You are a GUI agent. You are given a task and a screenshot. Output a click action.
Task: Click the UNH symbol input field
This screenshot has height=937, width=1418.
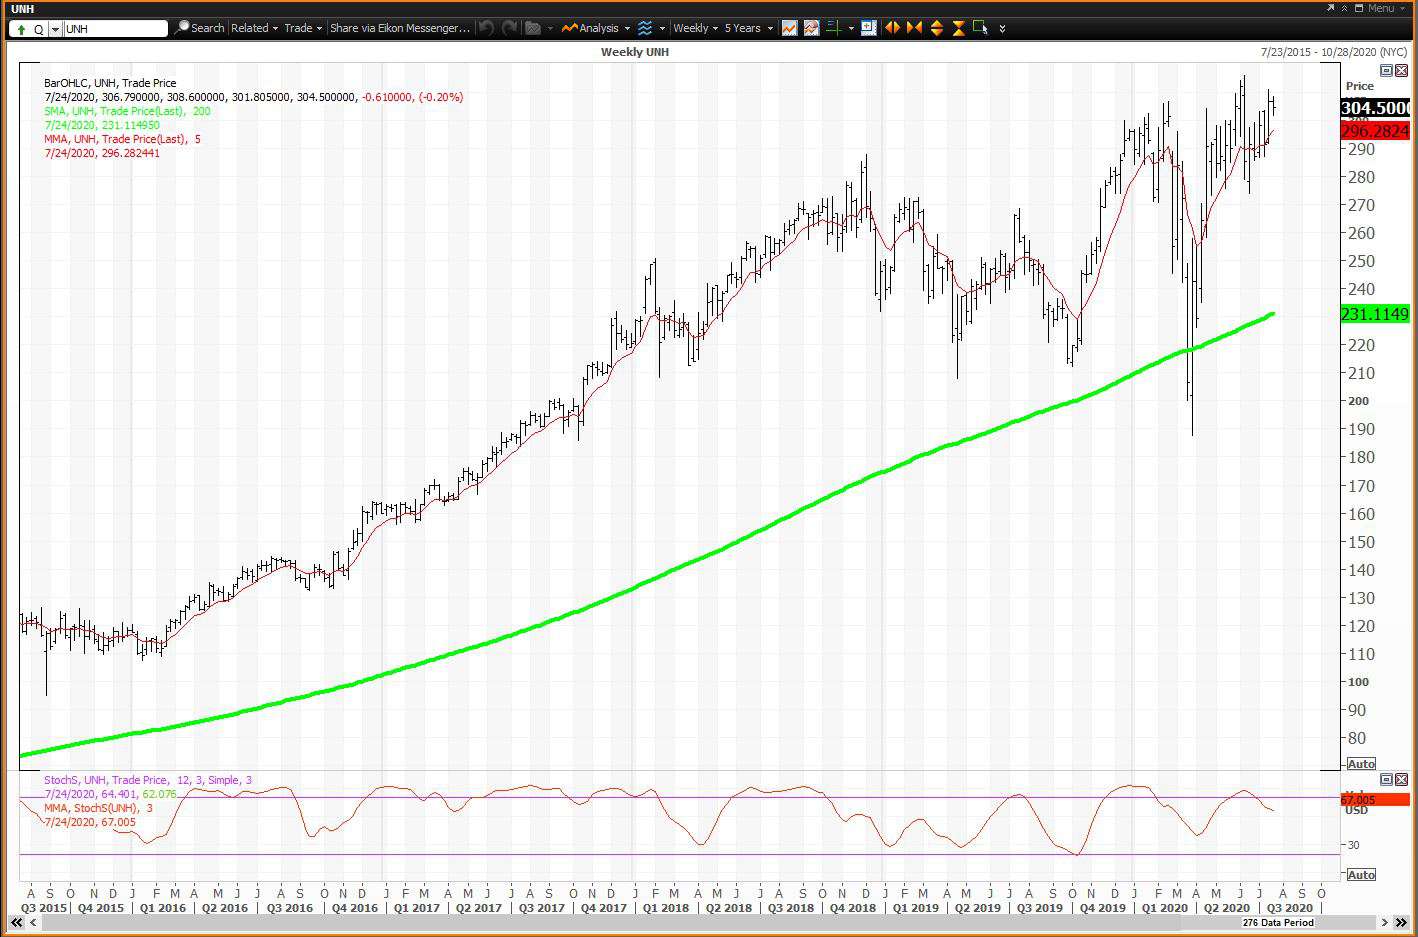(x=115, y=29)
